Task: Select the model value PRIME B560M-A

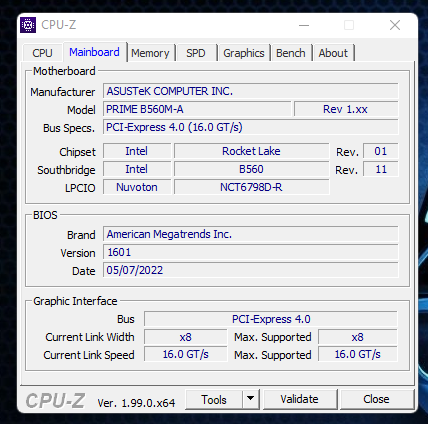Action: (x=197, y=109)
